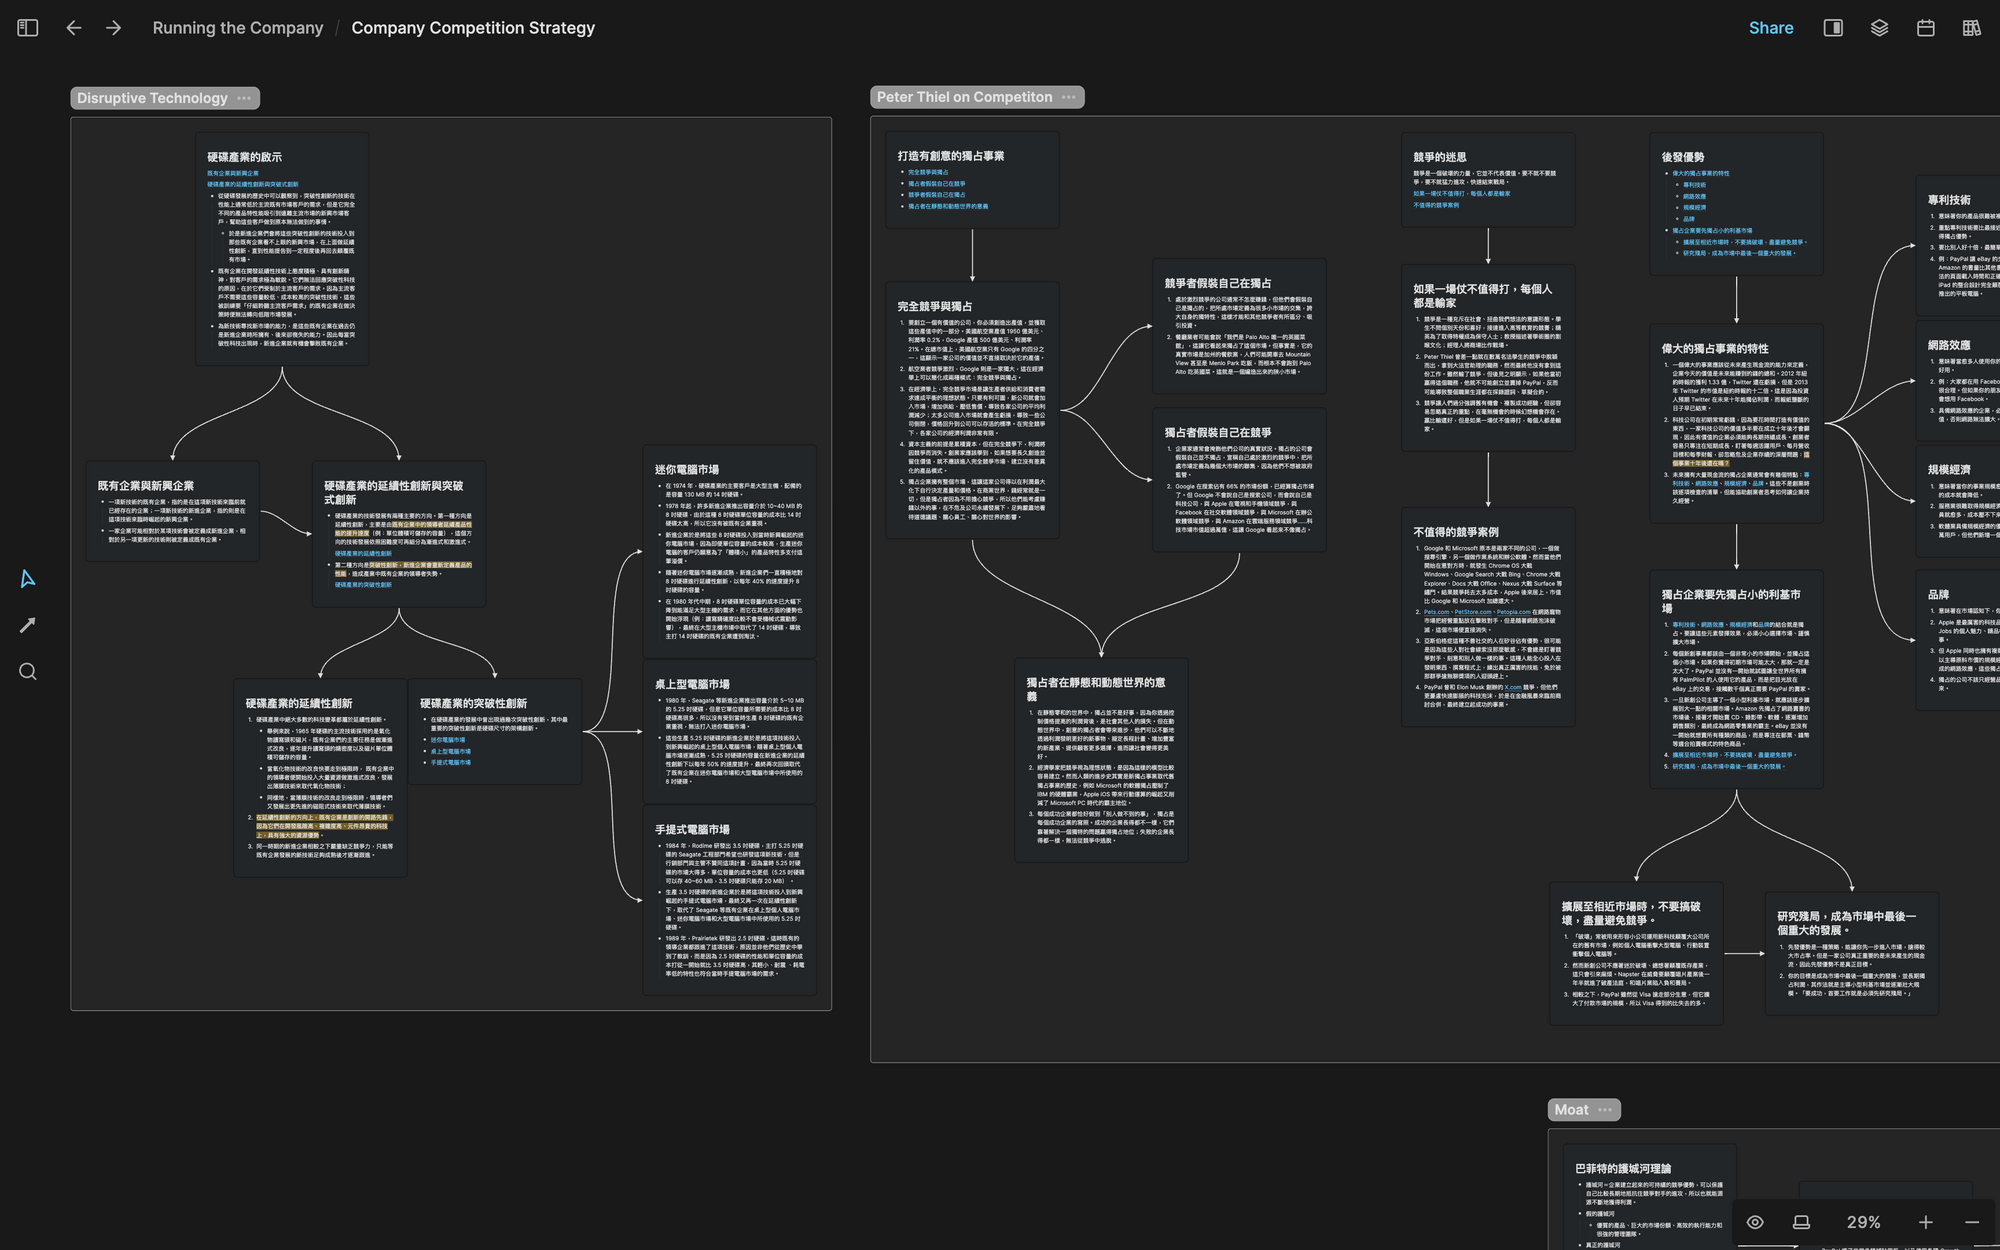Zoom in with the plus button

(x=1926, y=1222)
